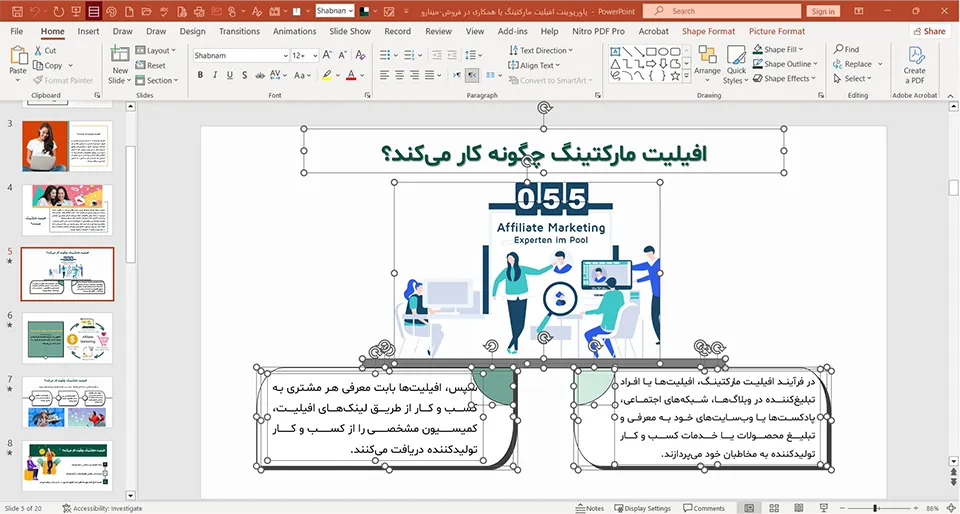Click the Save icon in quick access toolbar
This screenshot has width=960, height=514.
pyautogui.click(x=17, y=11)
